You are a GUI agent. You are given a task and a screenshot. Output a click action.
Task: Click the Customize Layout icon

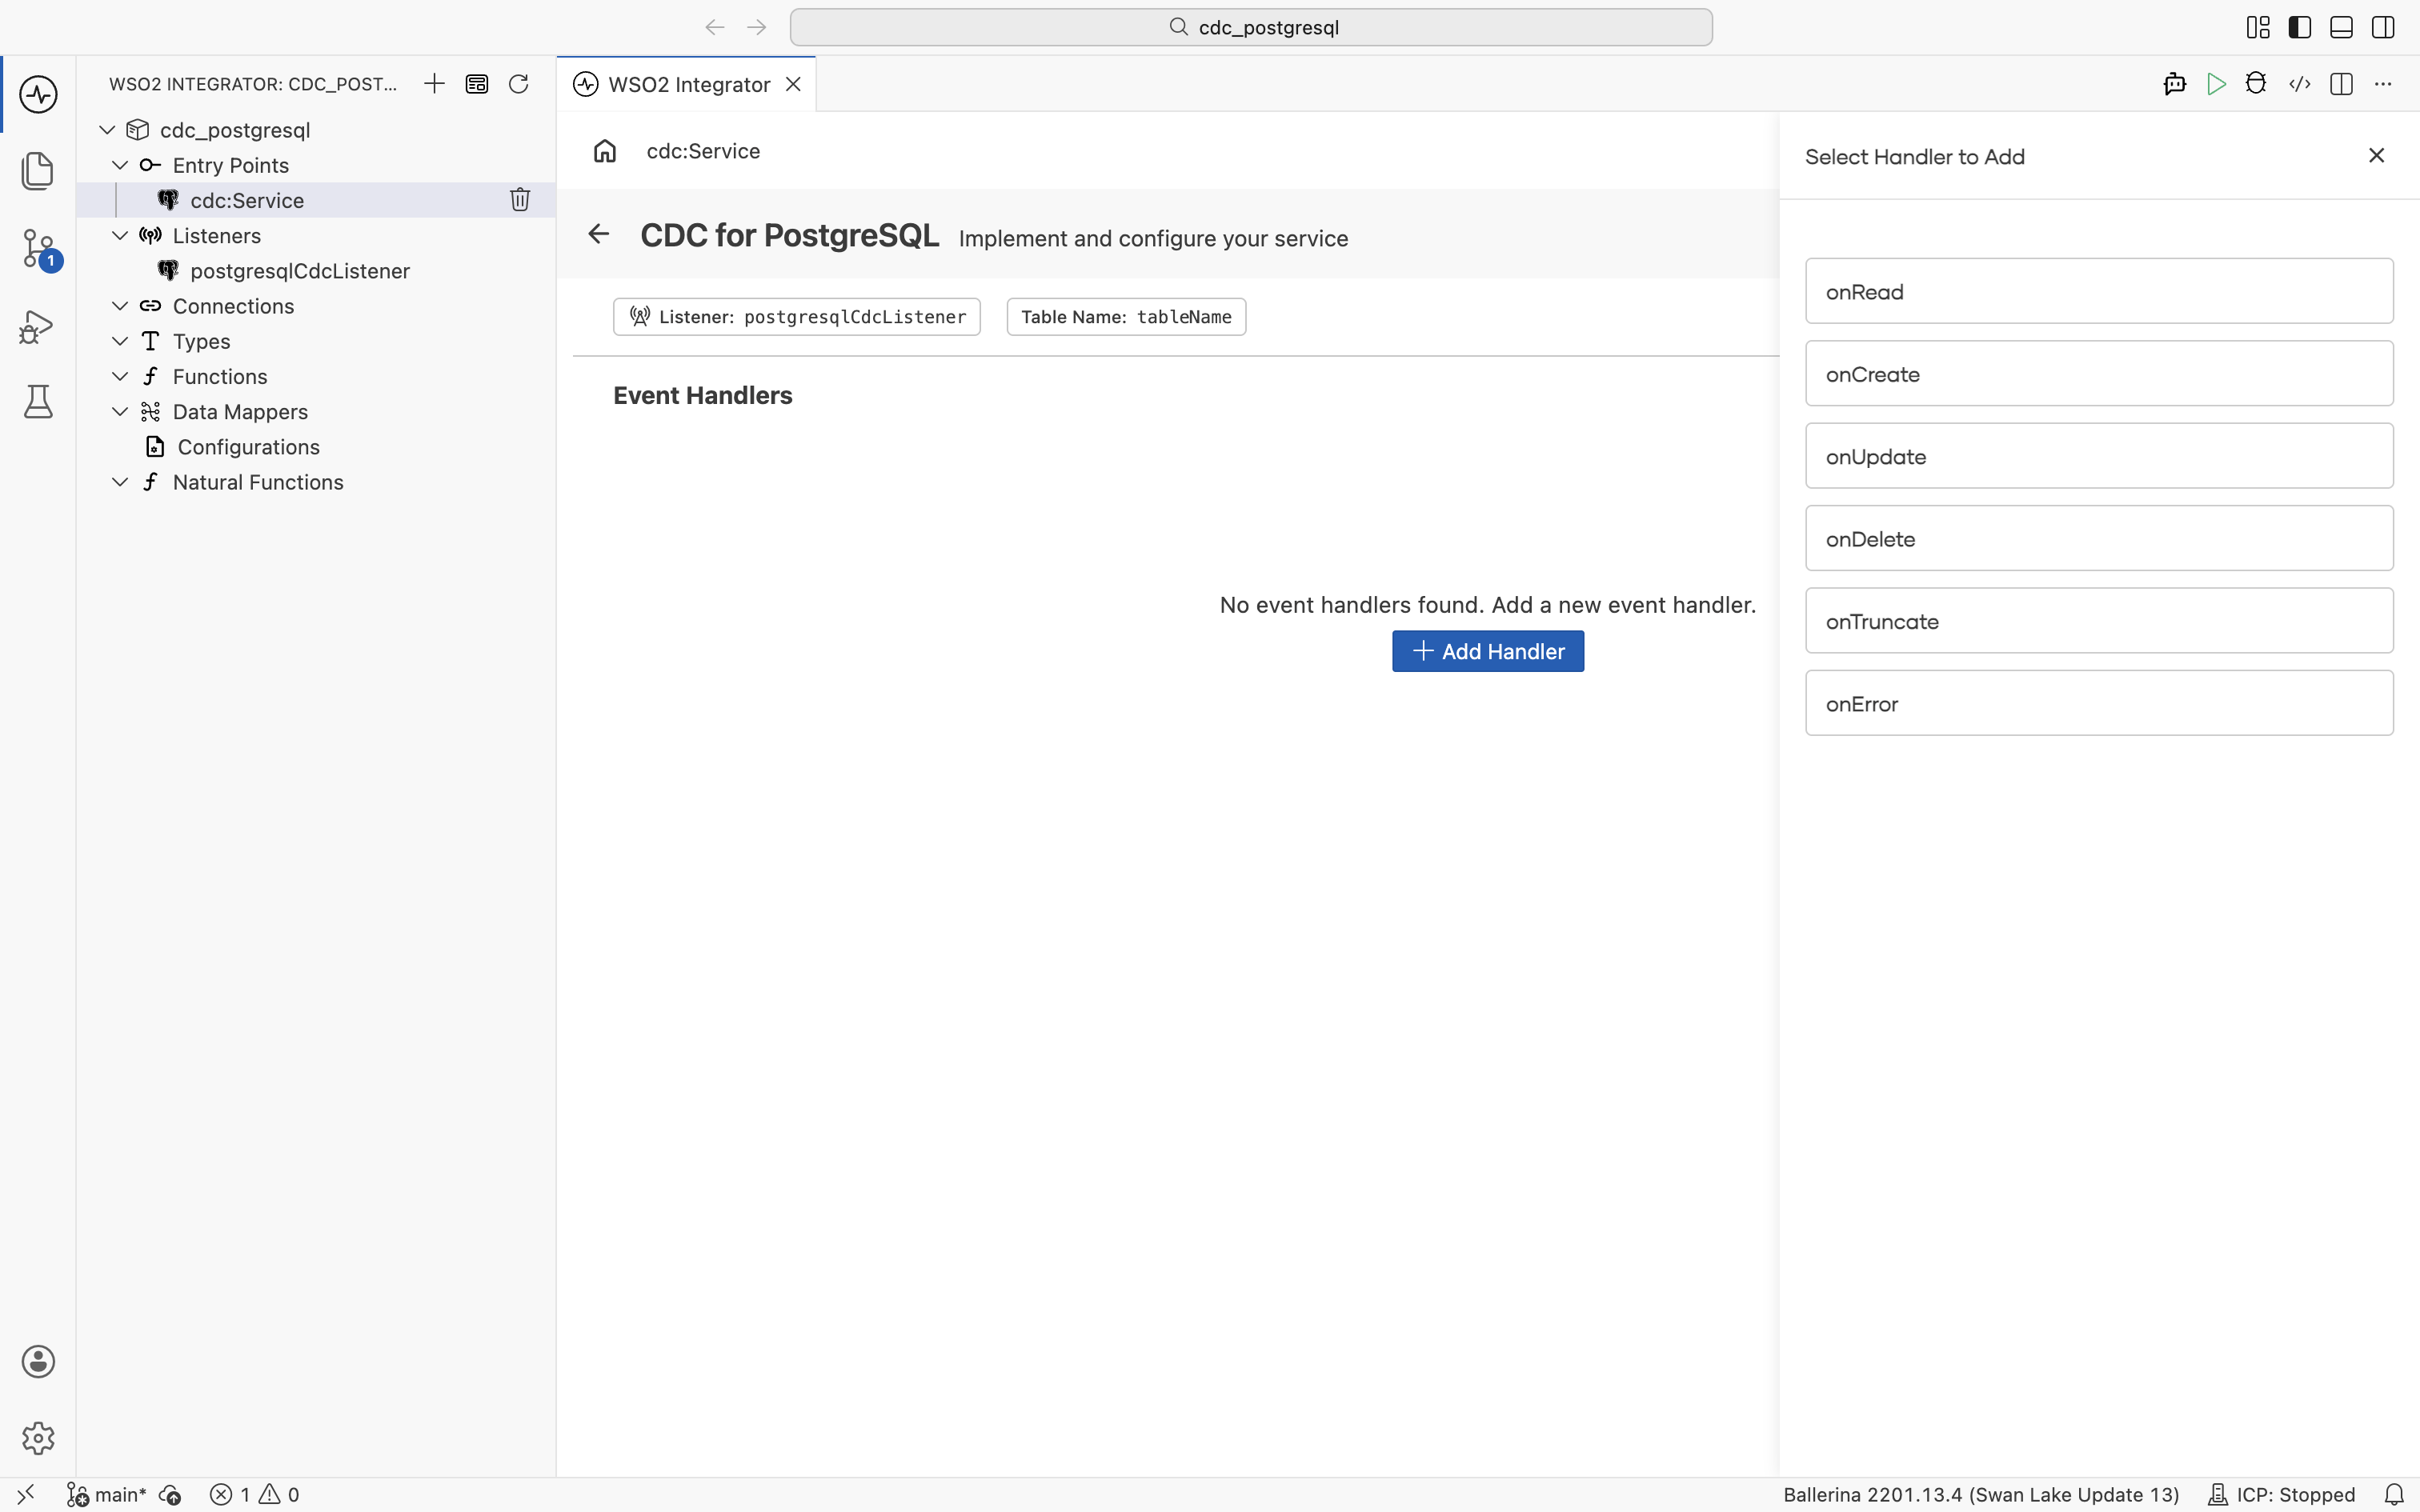2258,27
